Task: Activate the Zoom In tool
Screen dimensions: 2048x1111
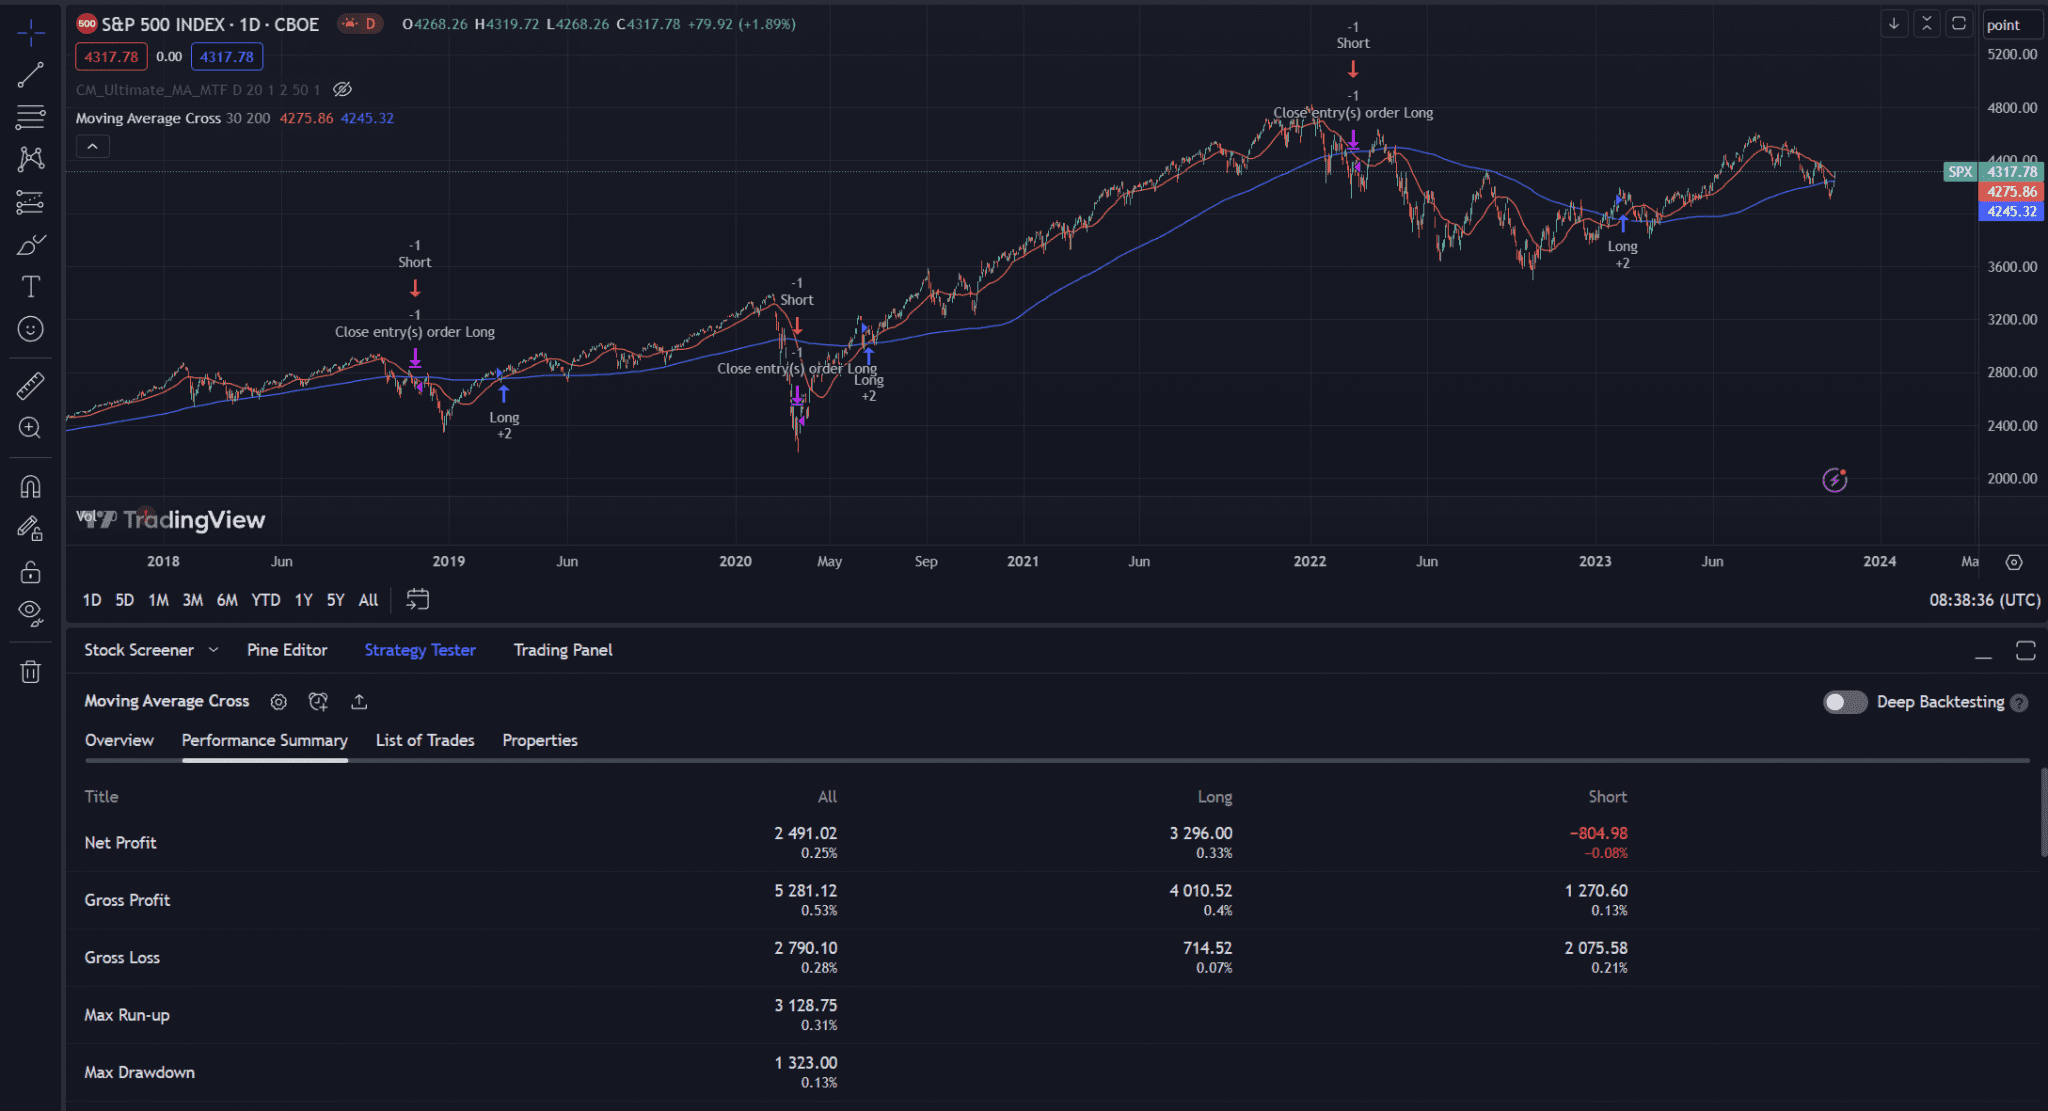Action: [x=30, y=428]
